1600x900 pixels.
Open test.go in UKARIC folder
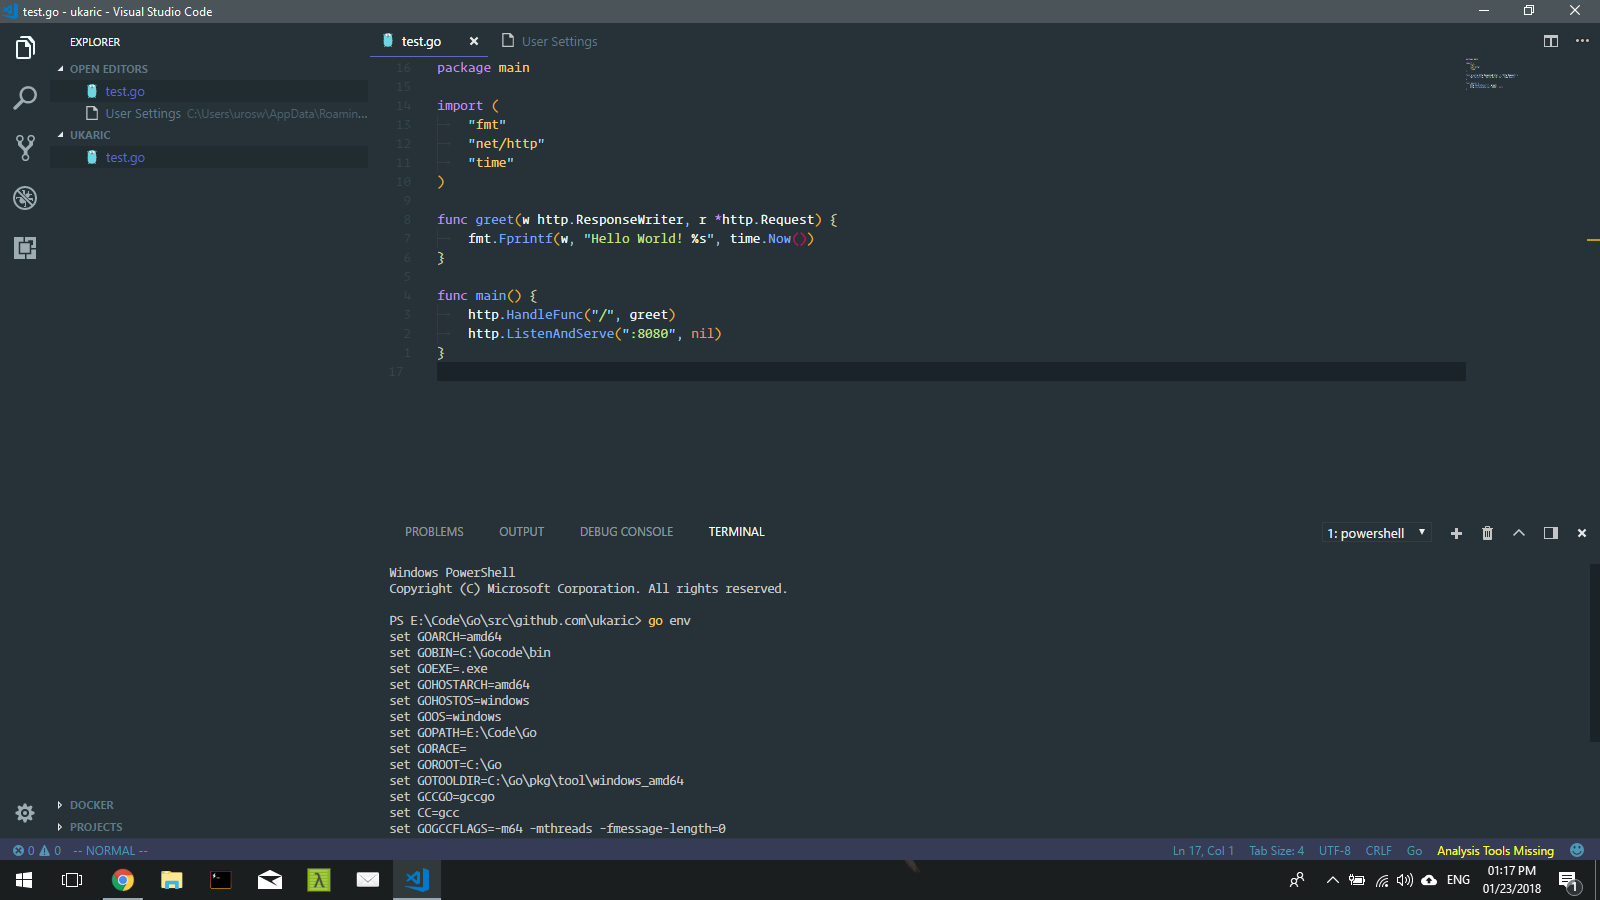(125, 157)
